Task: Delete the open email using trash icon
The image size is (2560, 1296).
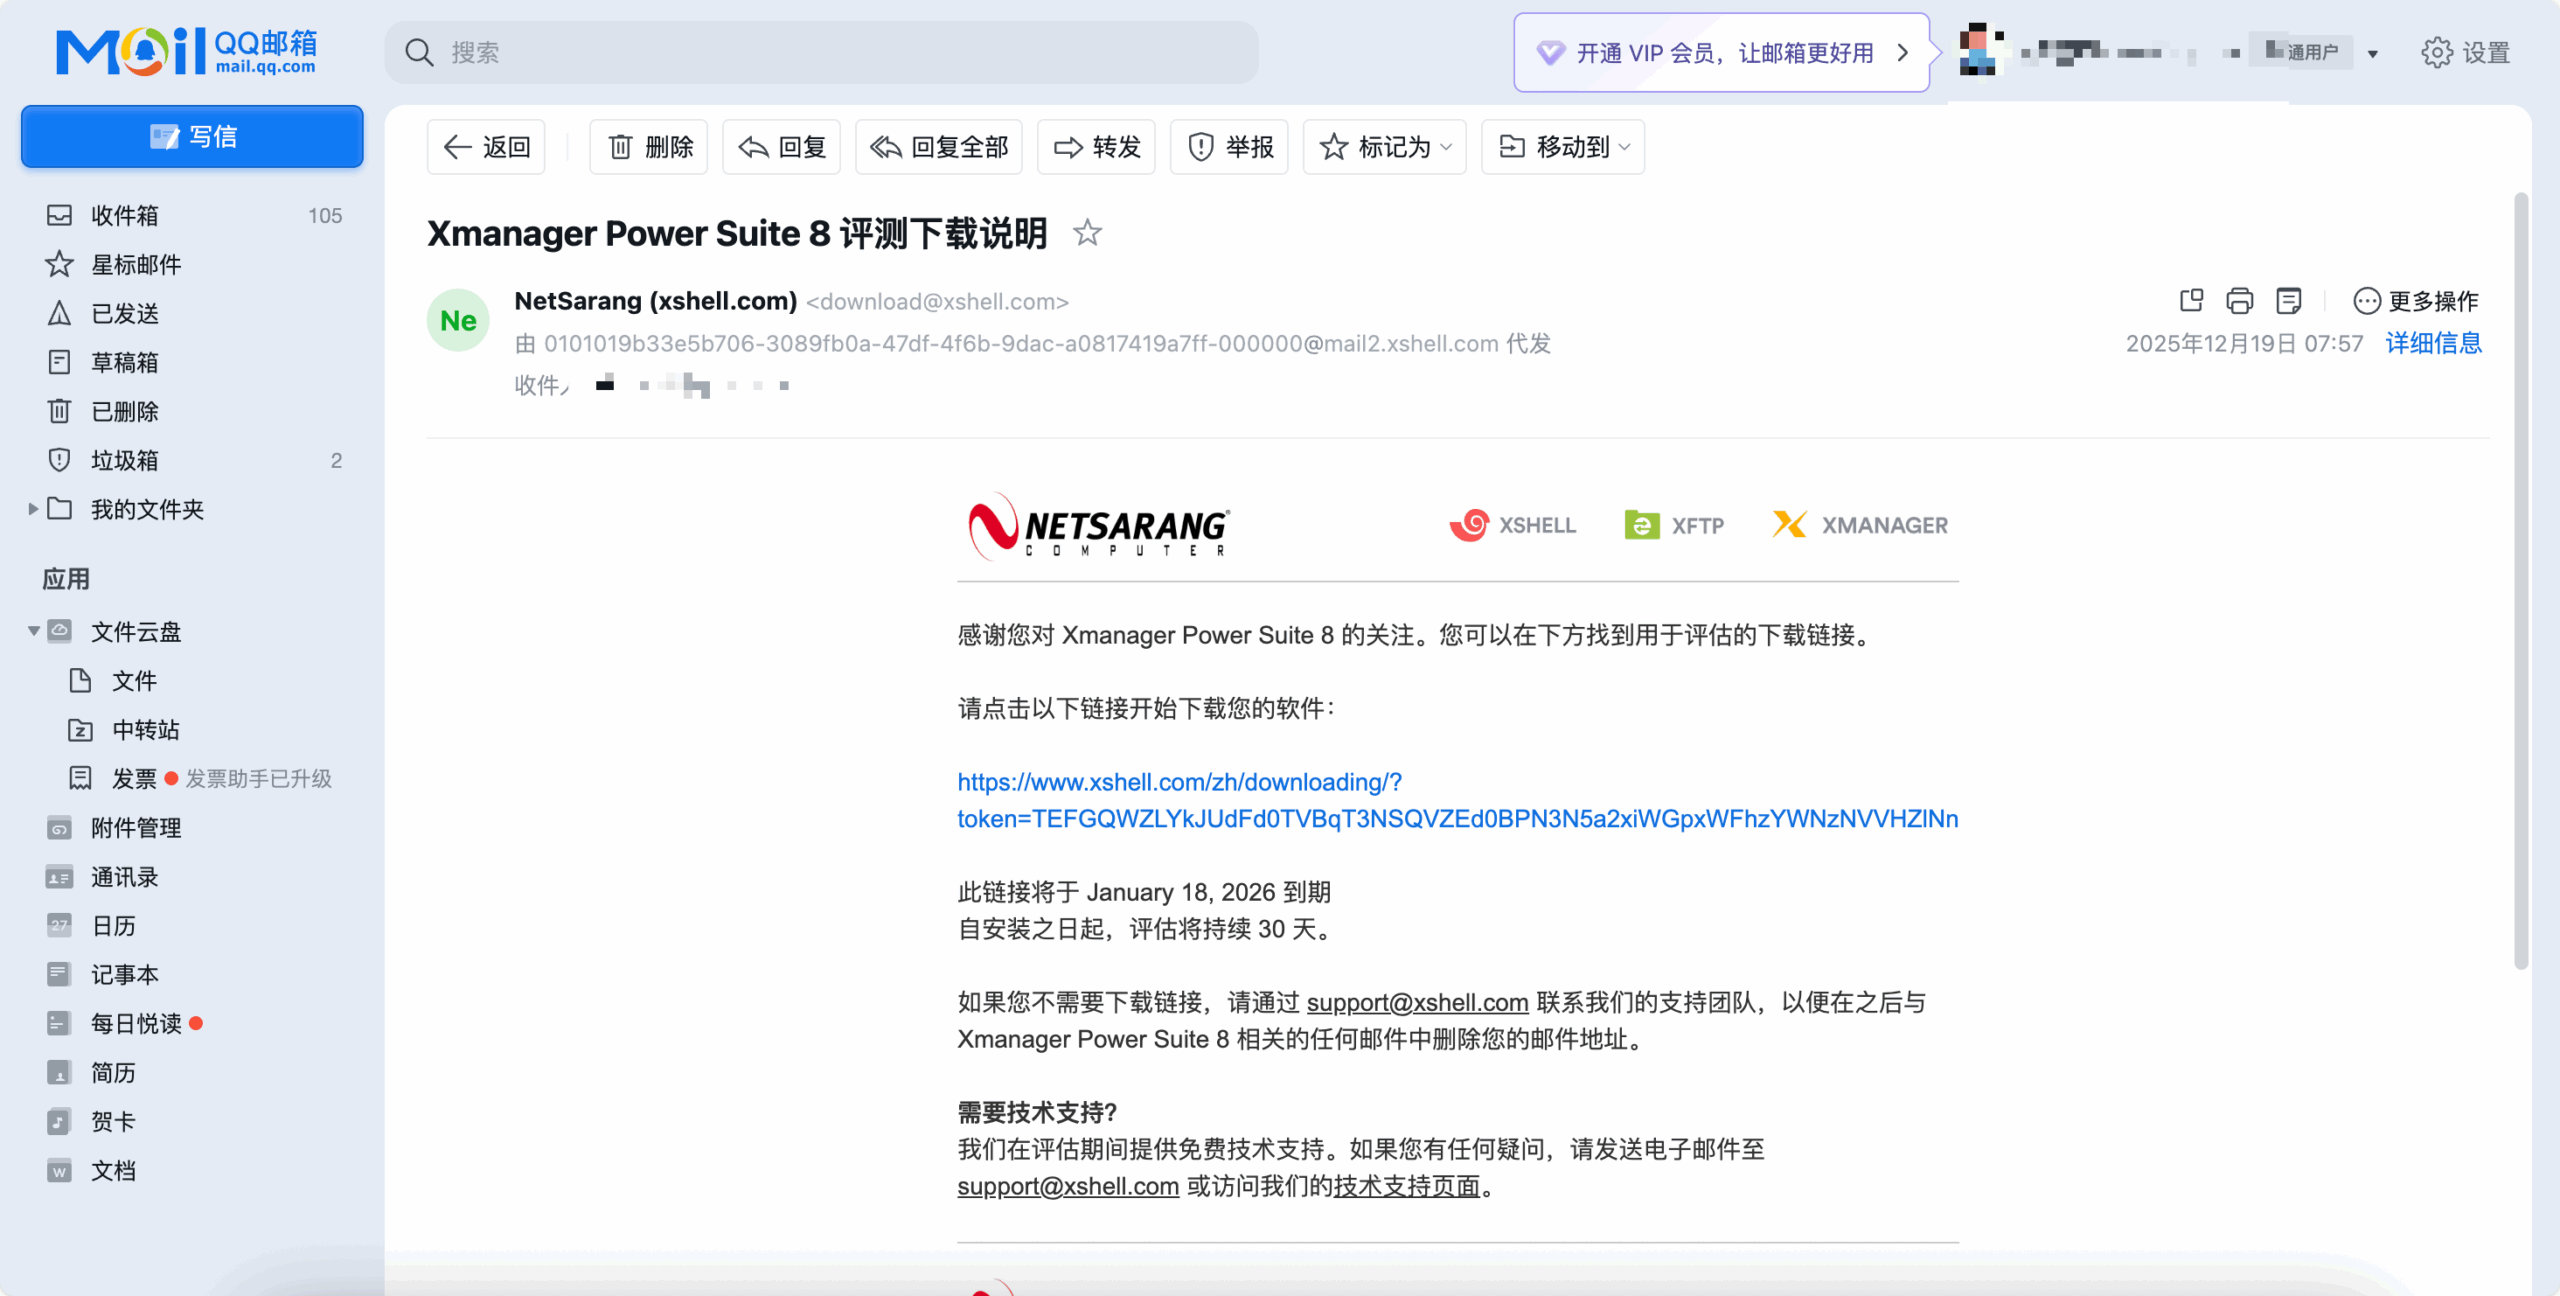Action: [647, 146]
